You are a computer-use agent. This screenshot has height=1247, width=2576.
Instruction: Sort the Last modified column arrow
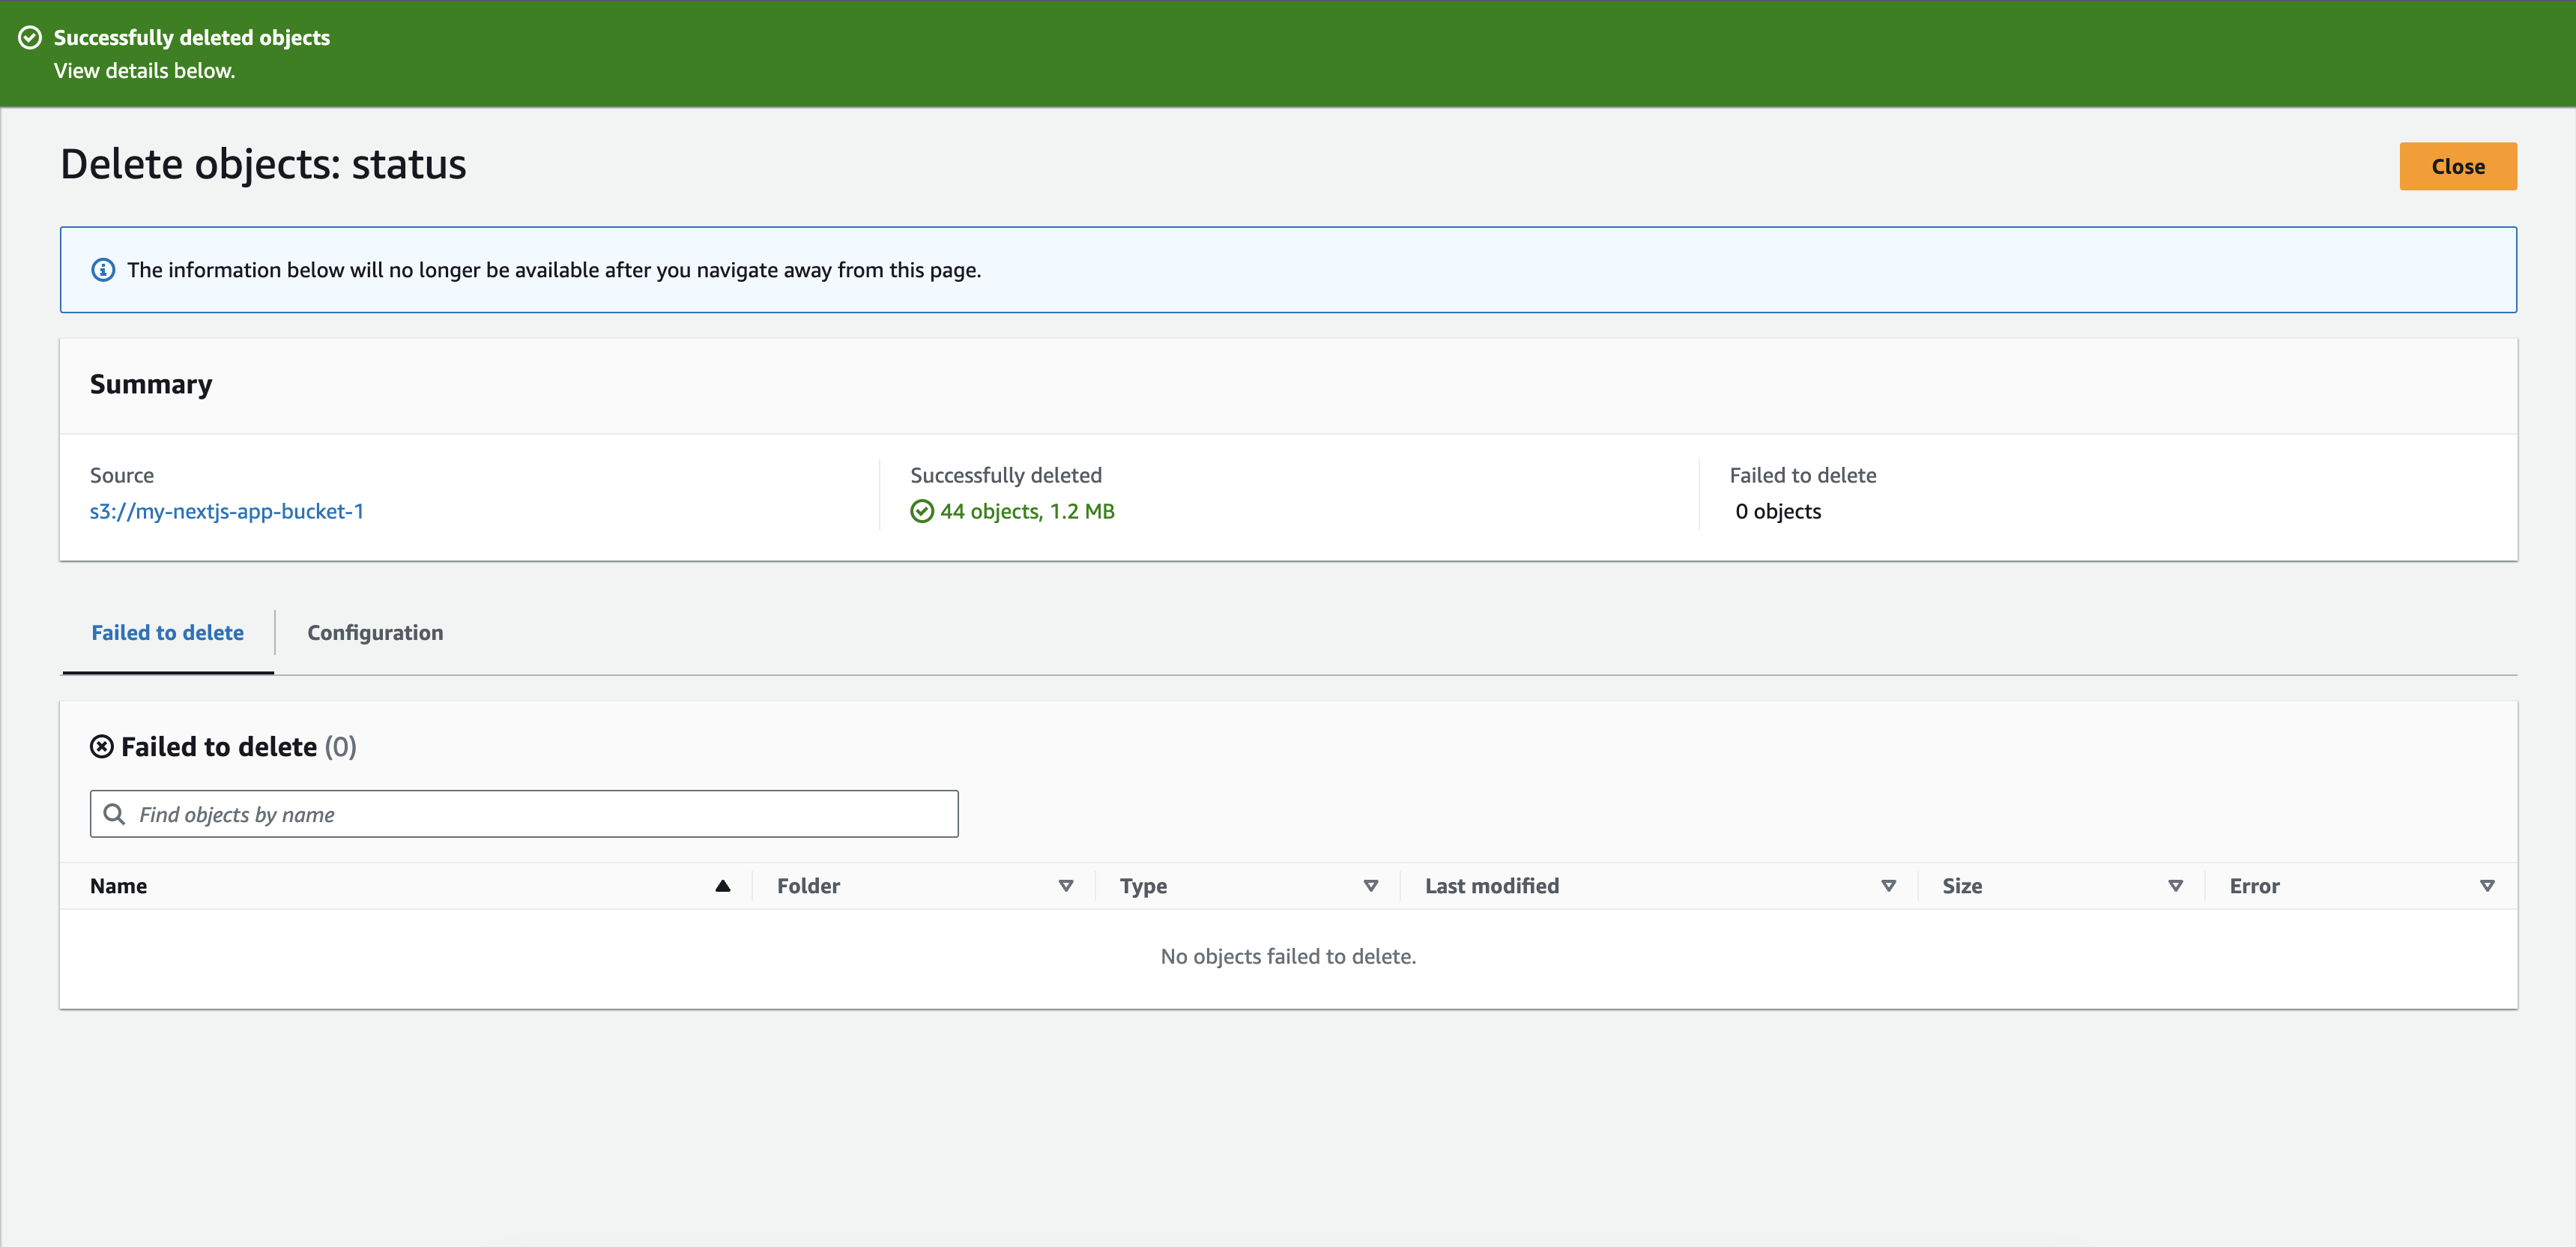pos(1888,886)
